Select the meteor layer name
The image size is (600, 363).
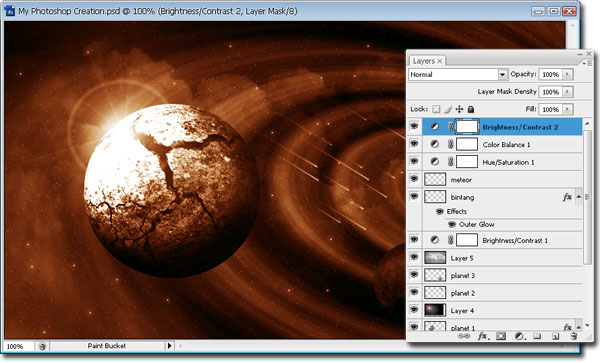pyautogui.click(x=461, y=180)
